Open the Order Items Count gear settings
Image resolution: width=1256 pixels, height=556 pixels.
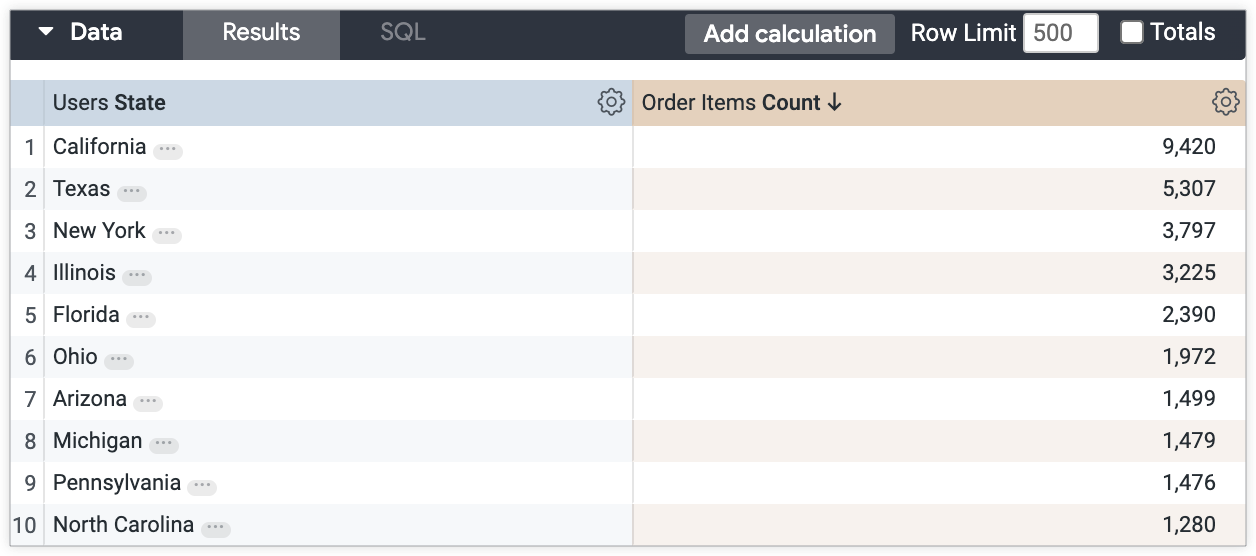1225,102
